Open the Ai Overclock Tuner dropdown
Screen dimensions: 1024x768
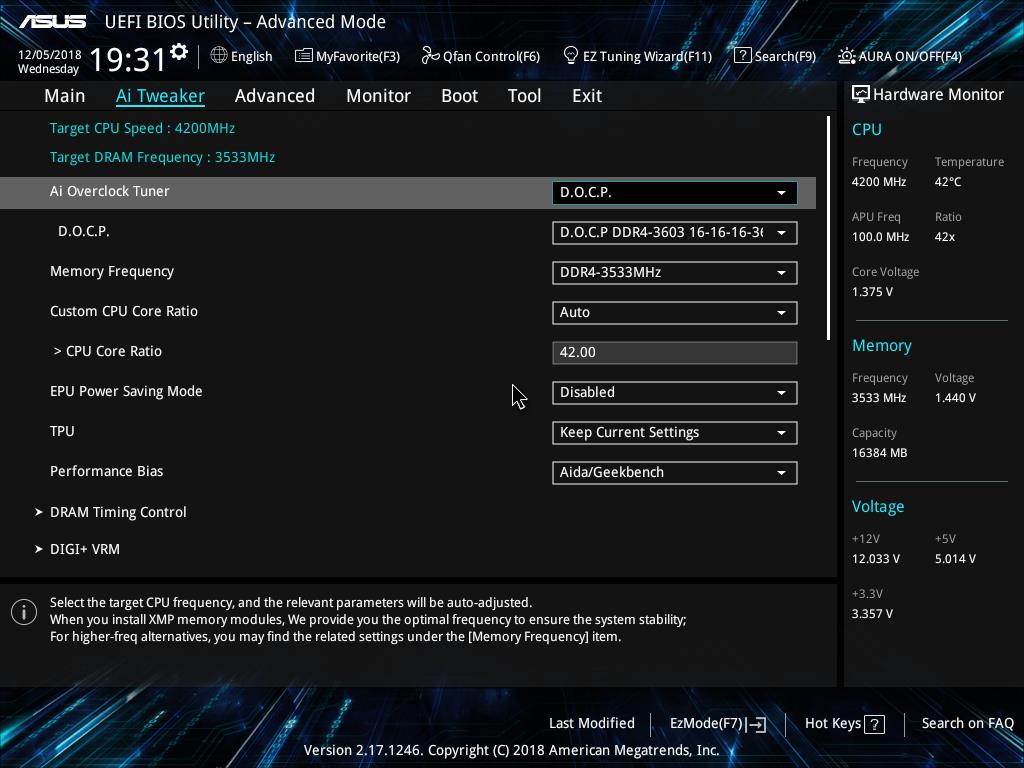coord(675,193)
